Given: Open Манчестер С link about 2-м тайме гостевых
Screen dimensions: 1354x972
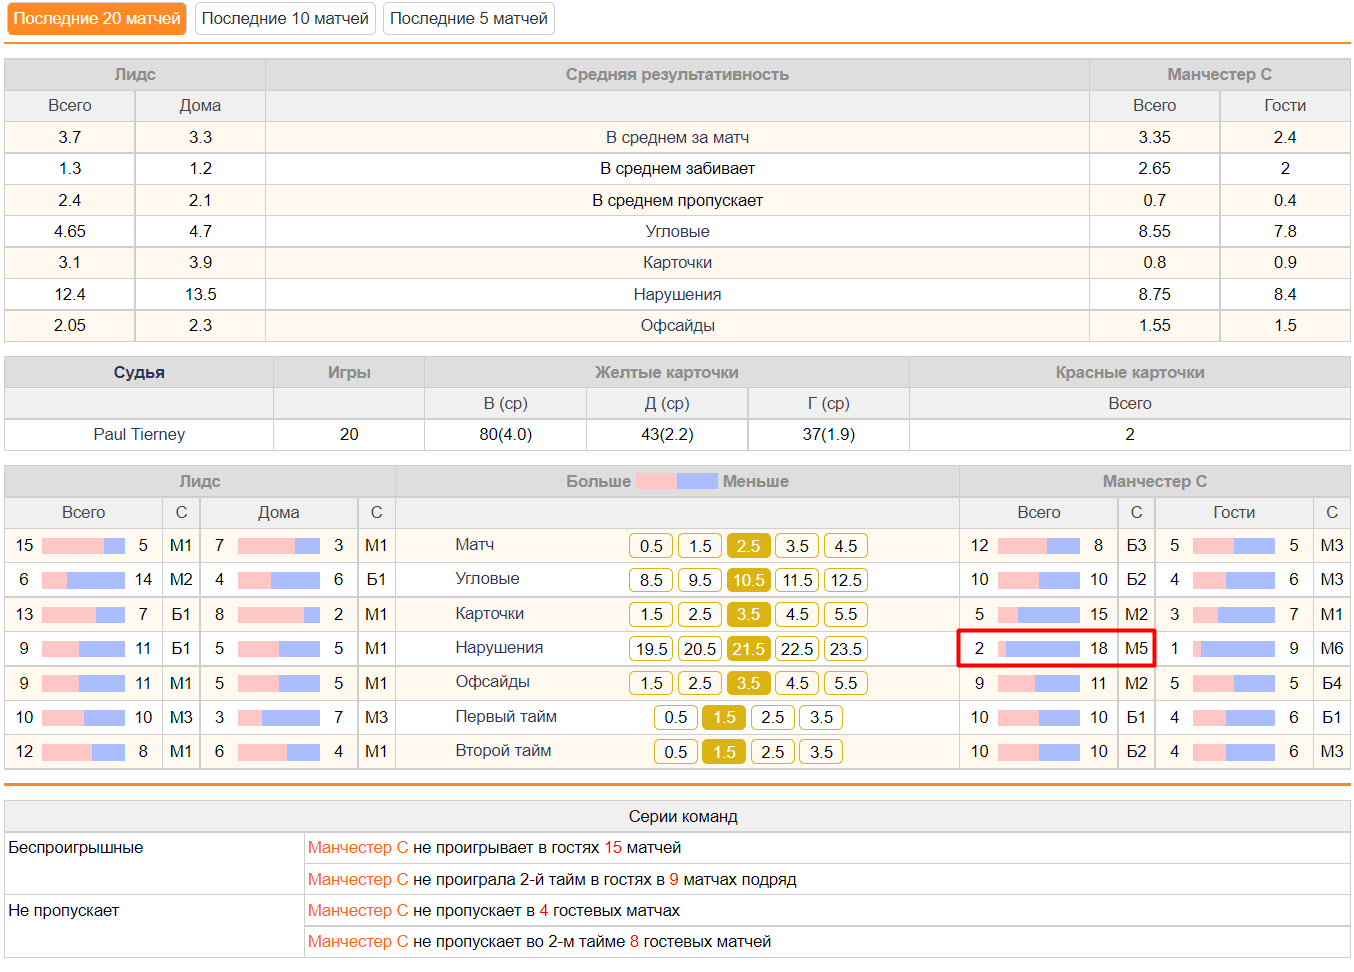Looking at the screenshot, I should coord(358,942).
